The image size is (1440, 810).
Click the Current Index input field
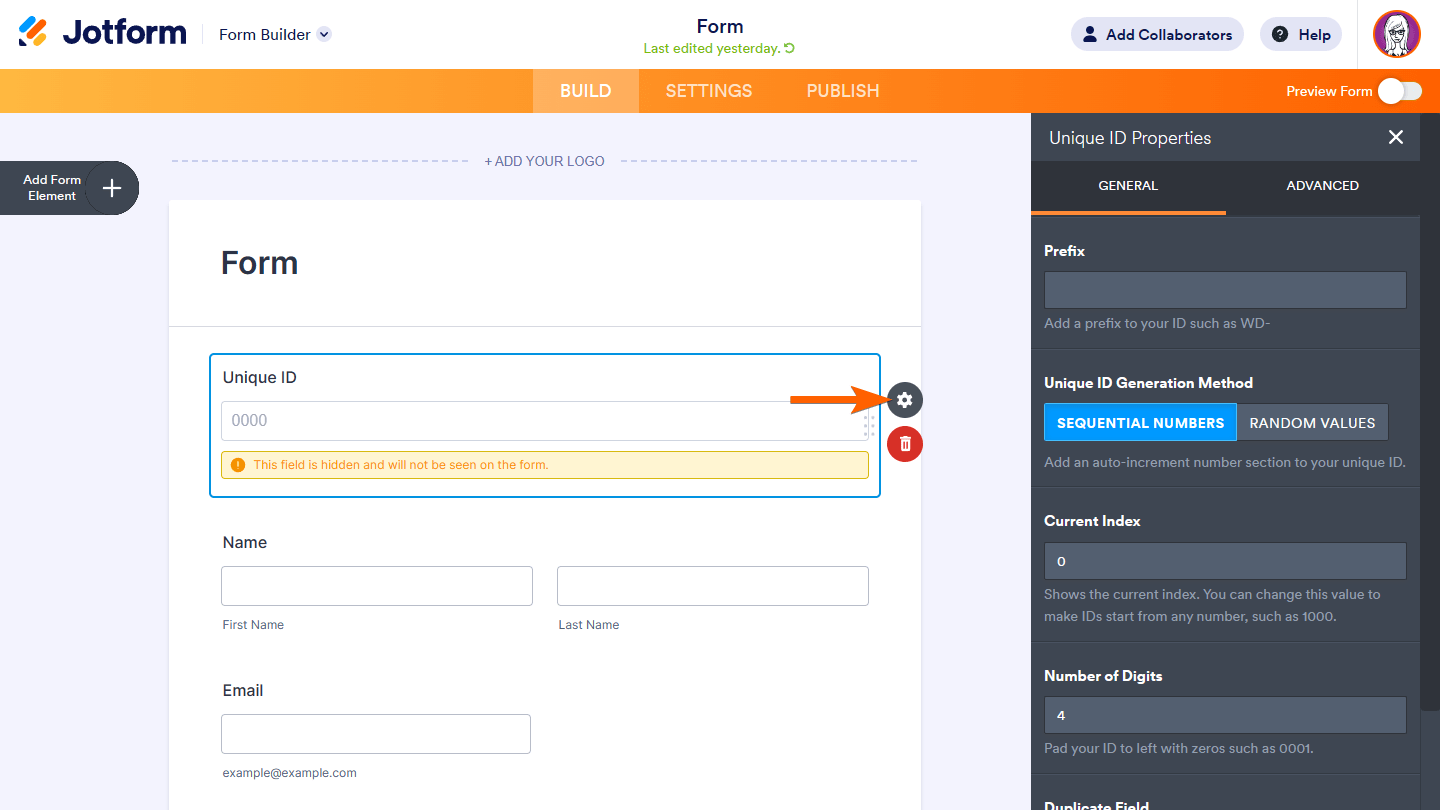tap(1225, 561)
